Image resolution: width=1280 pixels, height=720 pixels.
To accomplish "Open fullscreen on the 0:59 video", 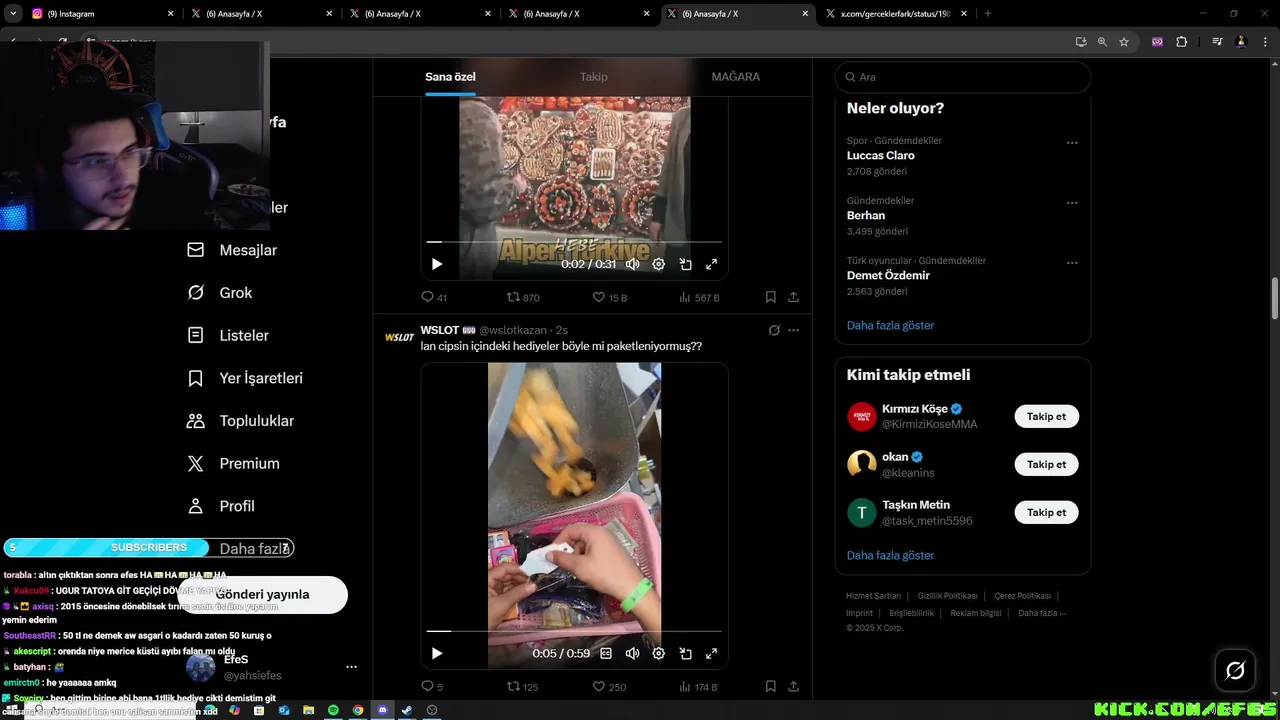I will pos(712,653).
